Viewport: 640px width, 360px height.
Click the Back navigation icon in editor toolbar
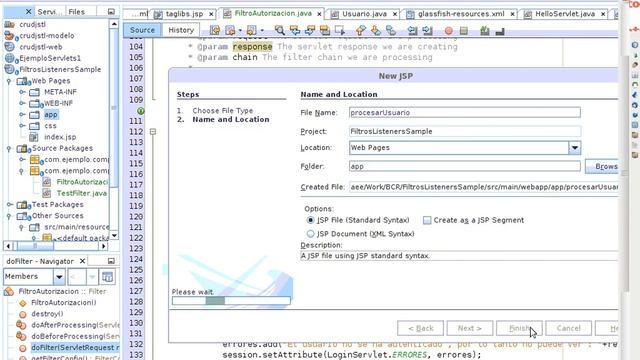230,30
